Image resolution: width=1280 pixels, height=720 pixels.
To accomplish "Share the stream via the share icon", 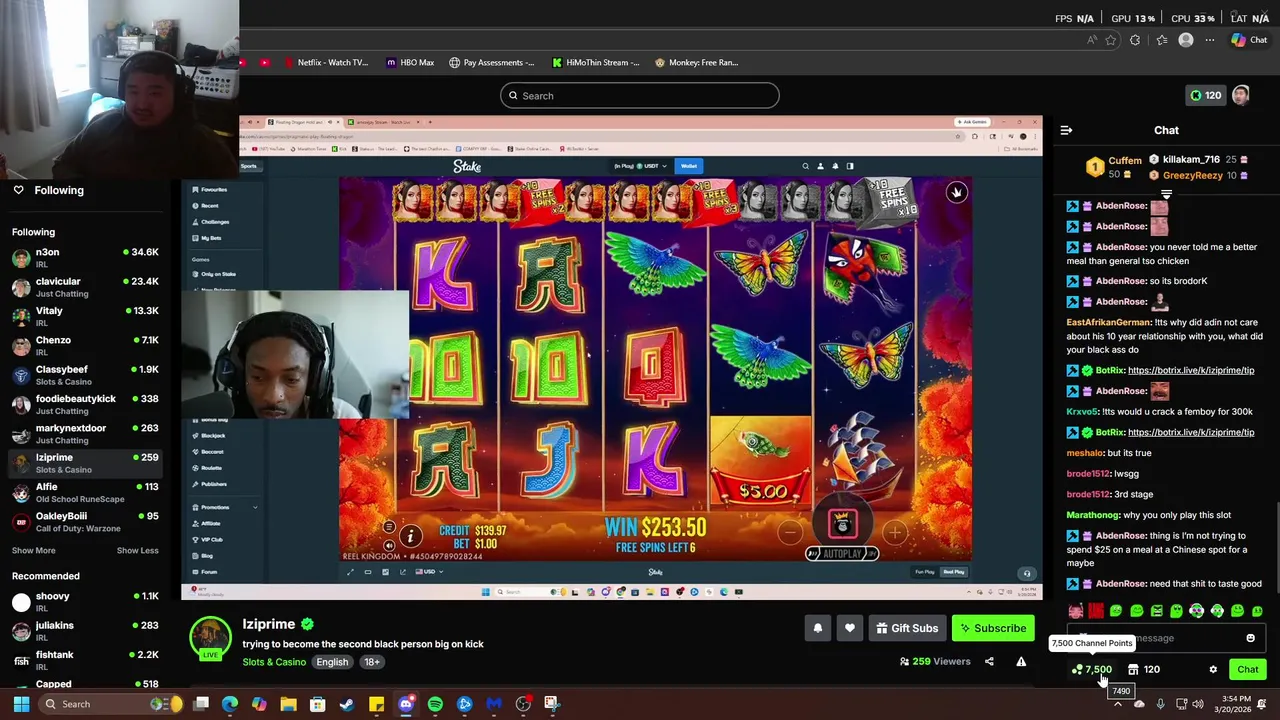I will point(989,661).
